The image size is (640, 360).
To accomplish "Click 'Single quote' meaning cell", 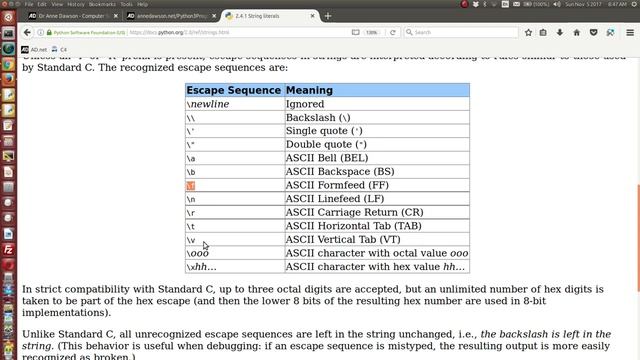I will (377, 131).
